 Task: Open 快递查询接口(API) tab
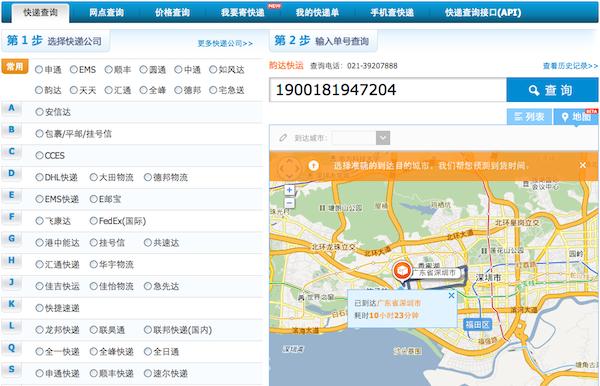point(483,13)
